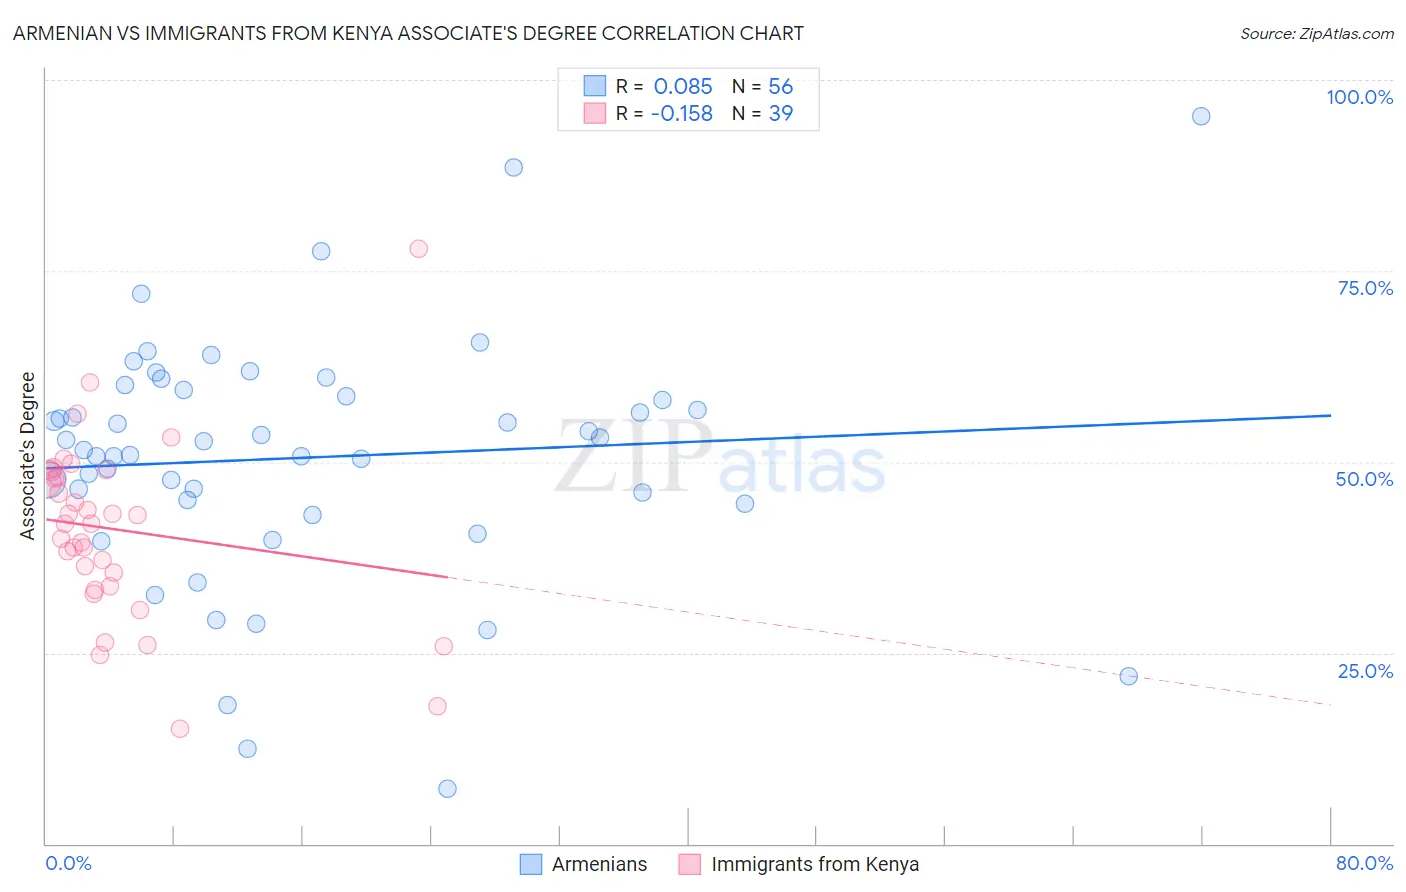Click the 100.0% y-axis label
Image resolution: width=1406 pixels, height=892 pixels.
tap(1359, 97)
